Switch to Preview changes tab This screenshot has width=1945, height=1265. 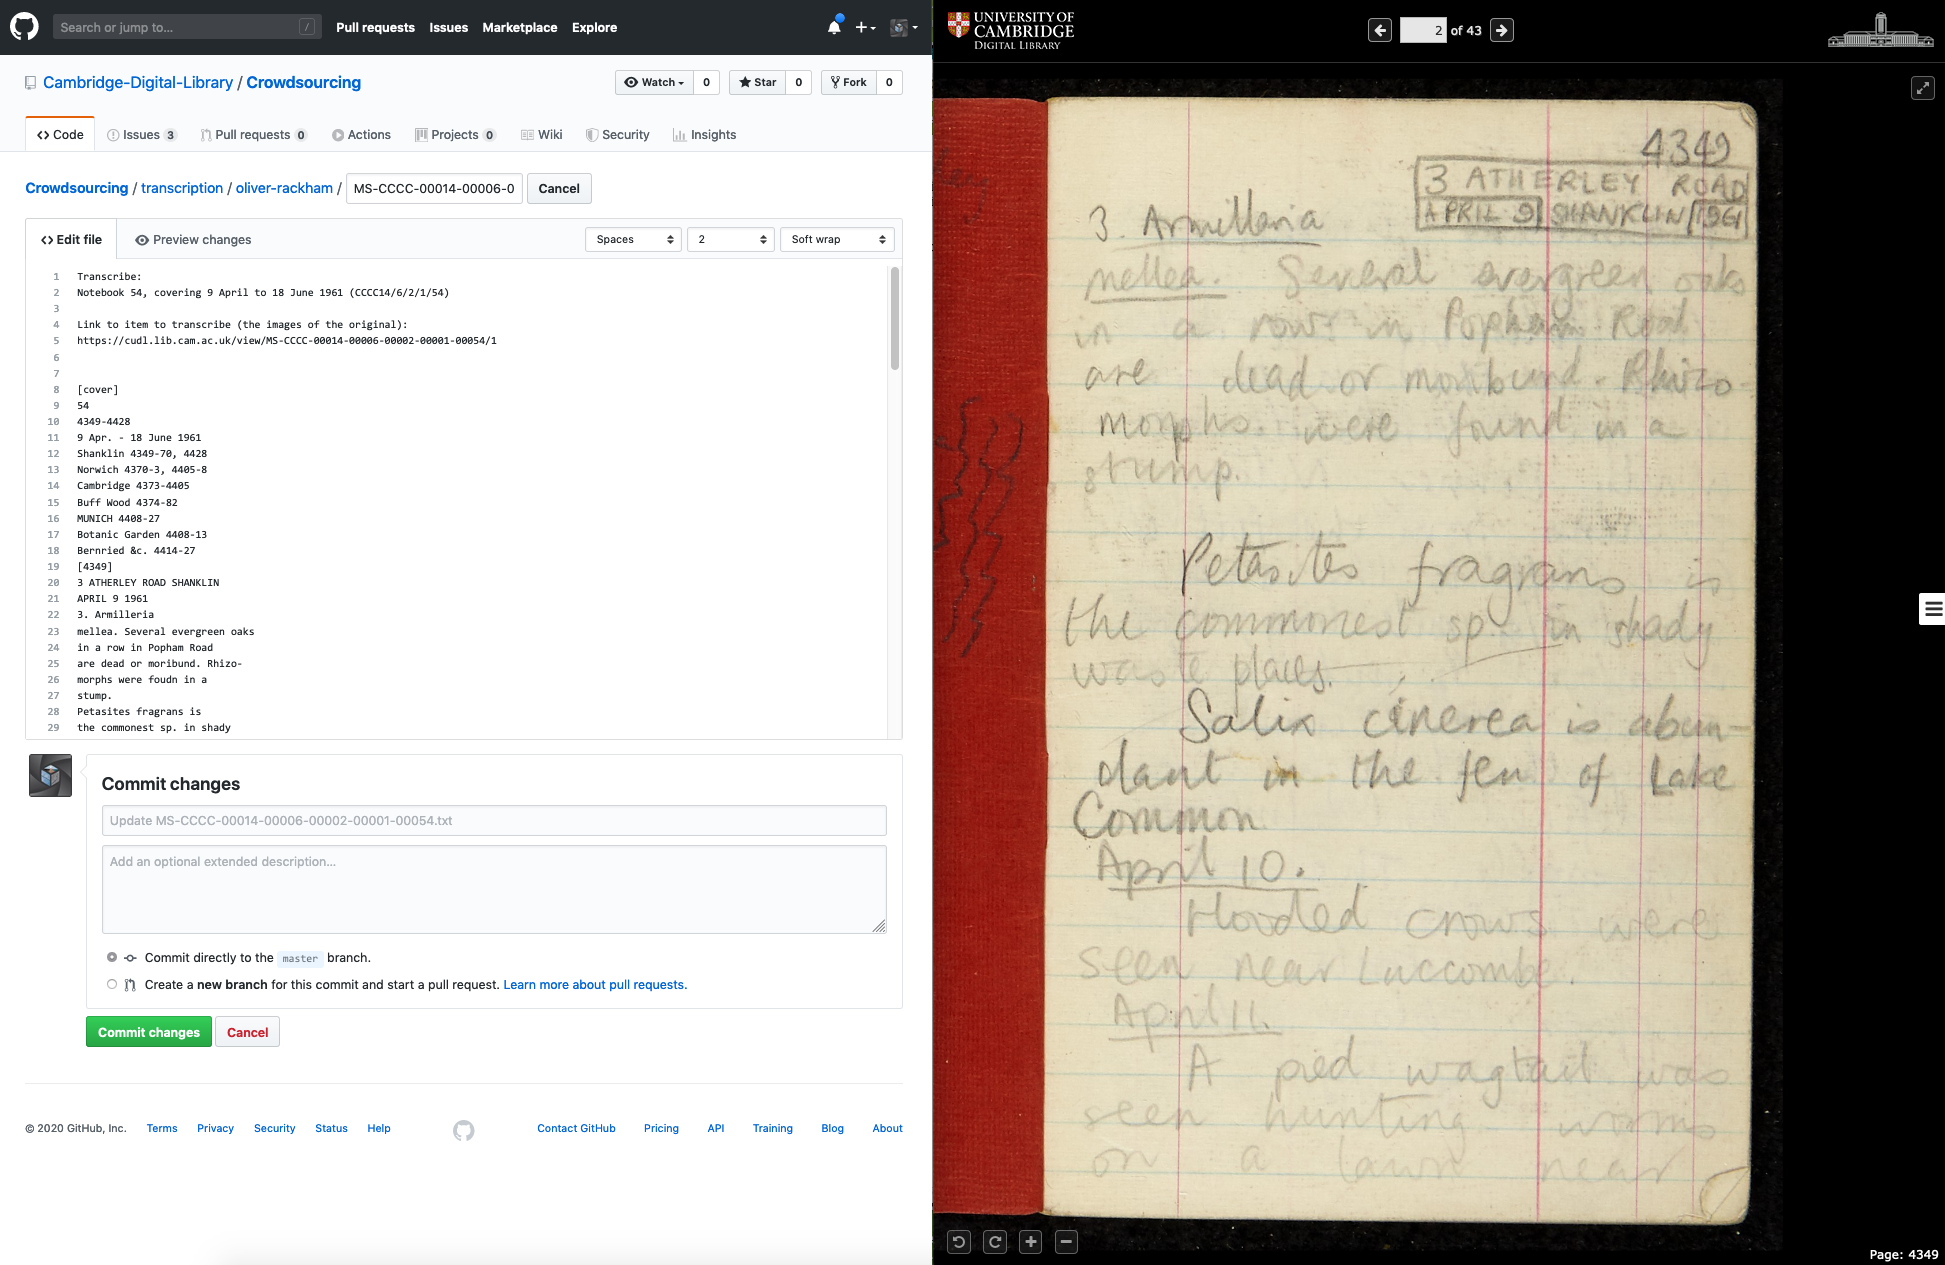pyautogui.click(x=193, y=239)
